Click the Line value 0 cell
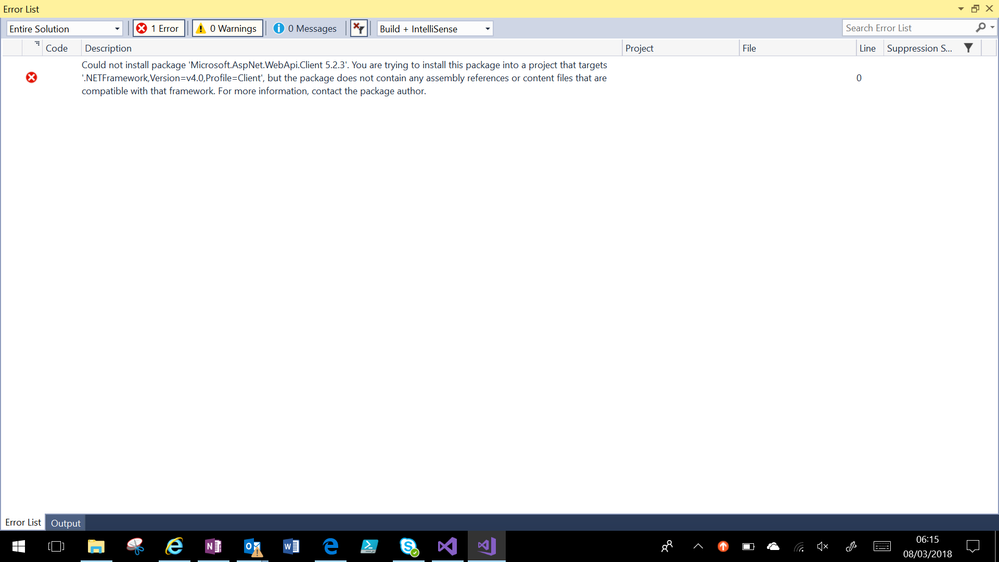The height and width of the screenshot is (562, 999). 859,78
